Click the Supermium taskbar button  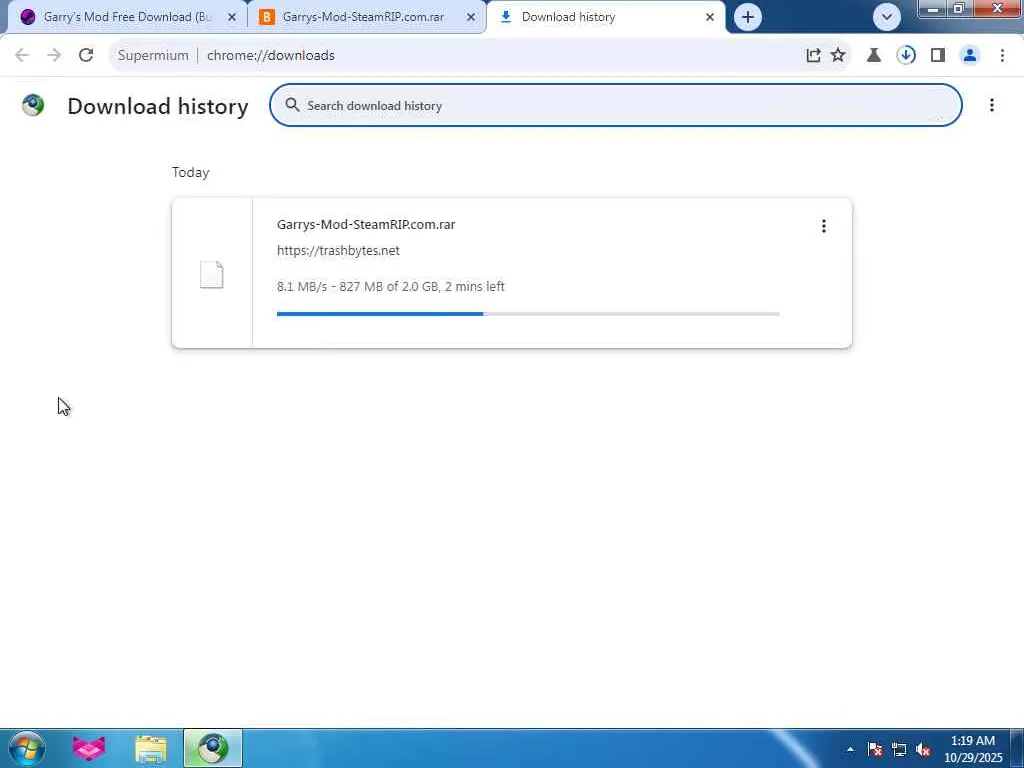click(213, 748)
